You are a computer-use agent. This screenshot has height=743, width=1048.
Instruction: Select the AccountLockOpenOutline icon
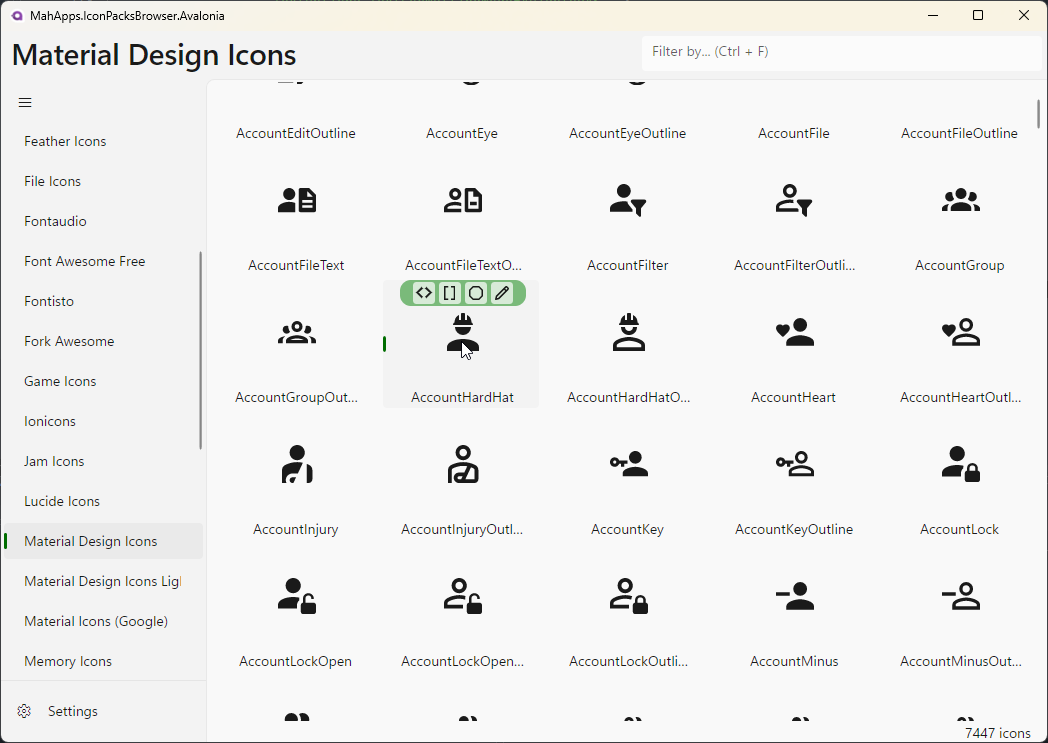click(x=463, y=596)
